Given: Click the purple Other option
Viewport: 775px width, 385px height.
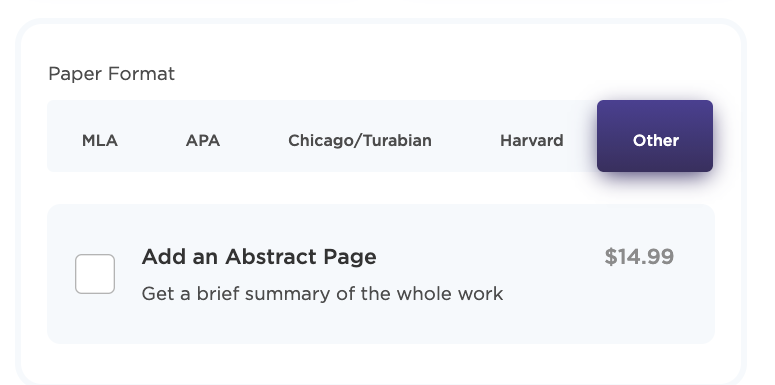Looking at the screenshot, I should coord(655,136).
